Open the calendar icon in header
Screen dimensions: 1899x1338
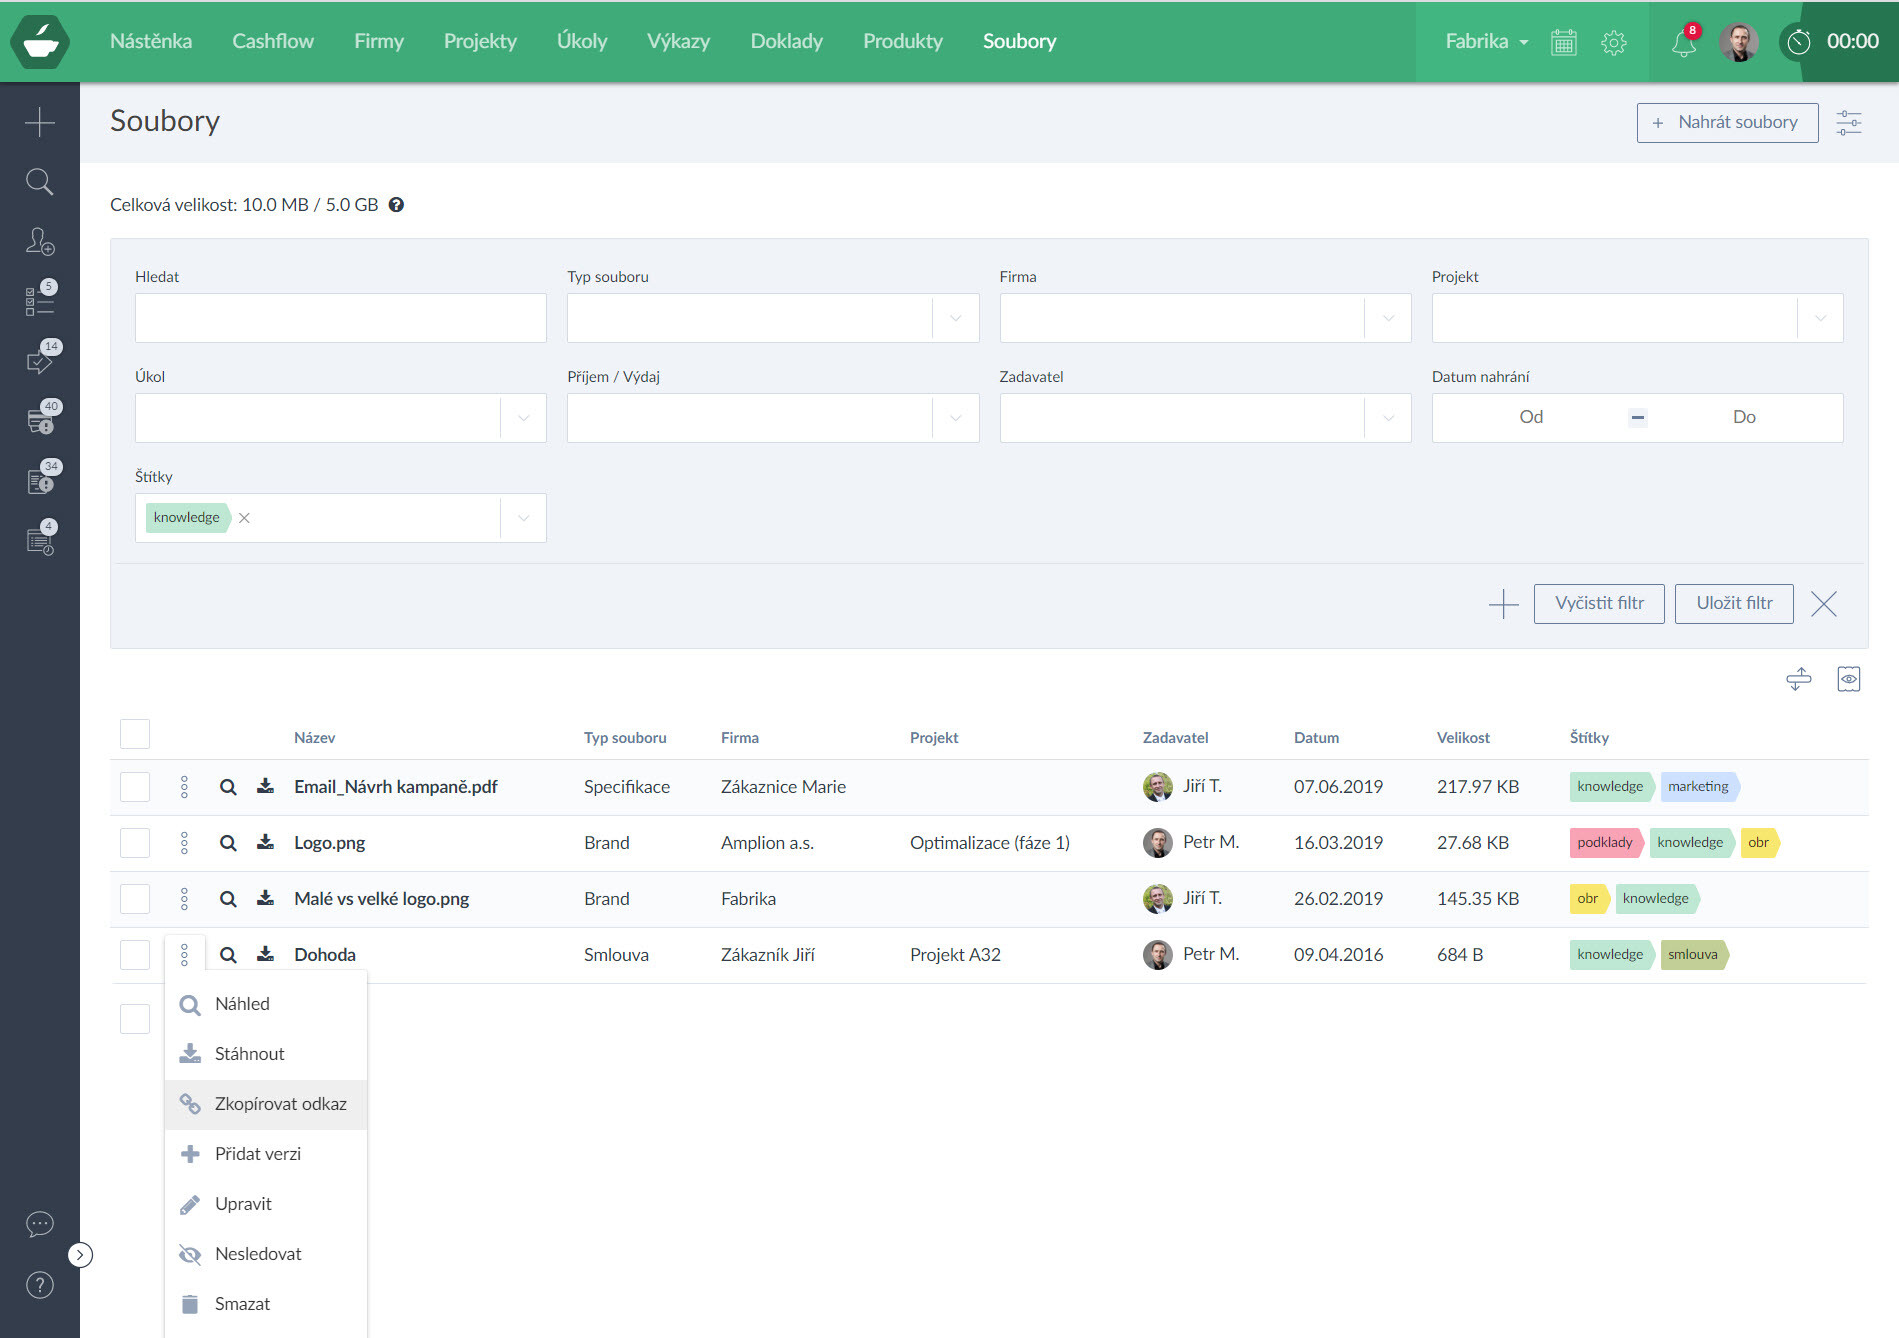1563,42
